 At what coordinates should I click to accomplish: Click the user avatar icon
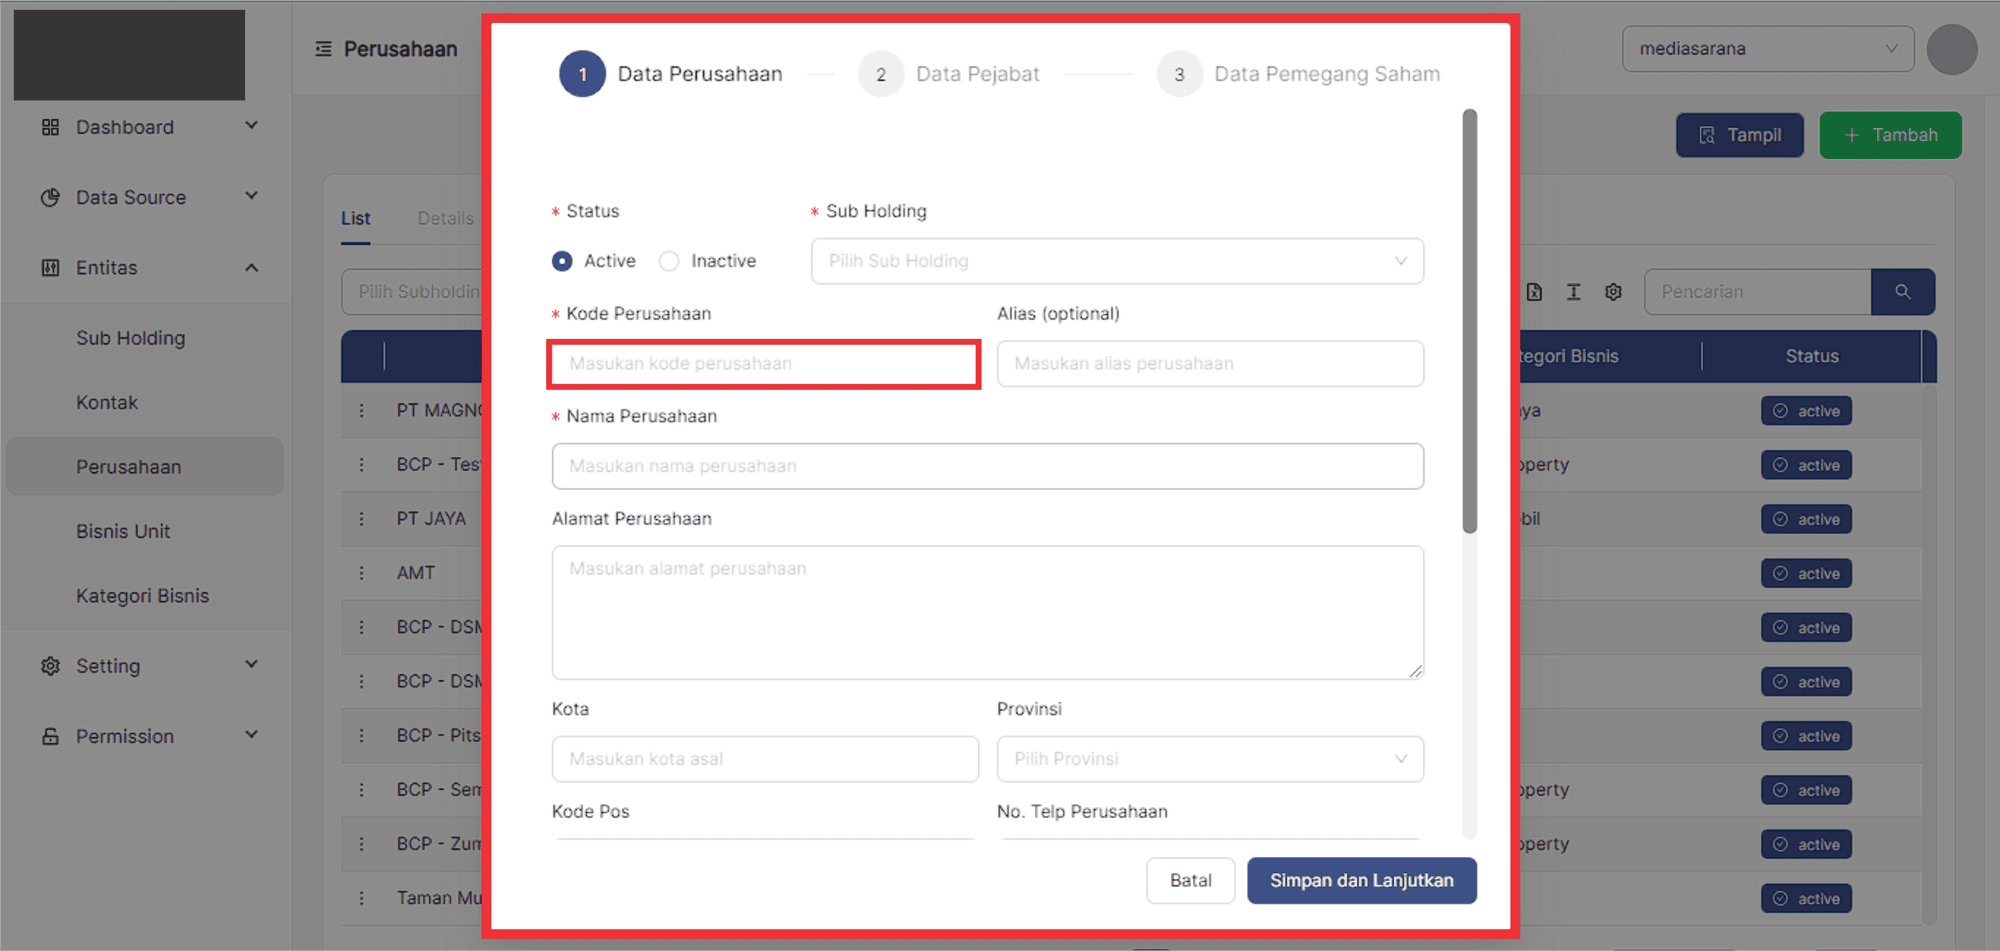pyautogui.click(x=1951, y=50)
